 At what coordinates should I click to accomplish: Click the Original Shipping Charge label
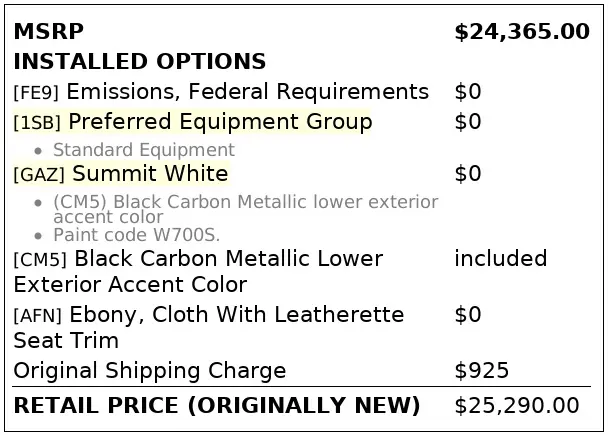point(149,371)
